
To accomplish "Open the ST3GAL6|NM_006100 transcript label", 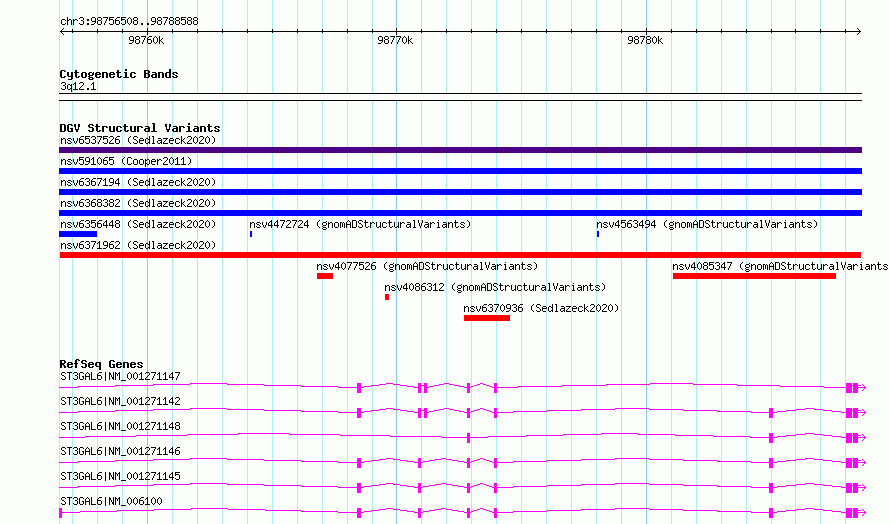I will 111,501.
